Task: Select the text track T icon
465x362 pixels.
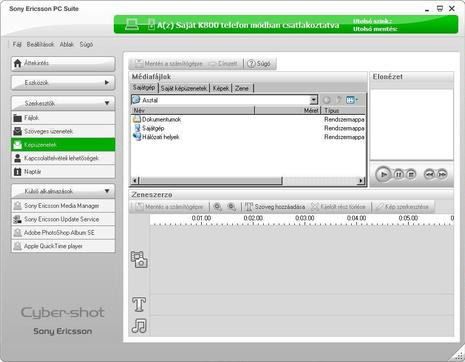Action: click(x=139, y=305)
